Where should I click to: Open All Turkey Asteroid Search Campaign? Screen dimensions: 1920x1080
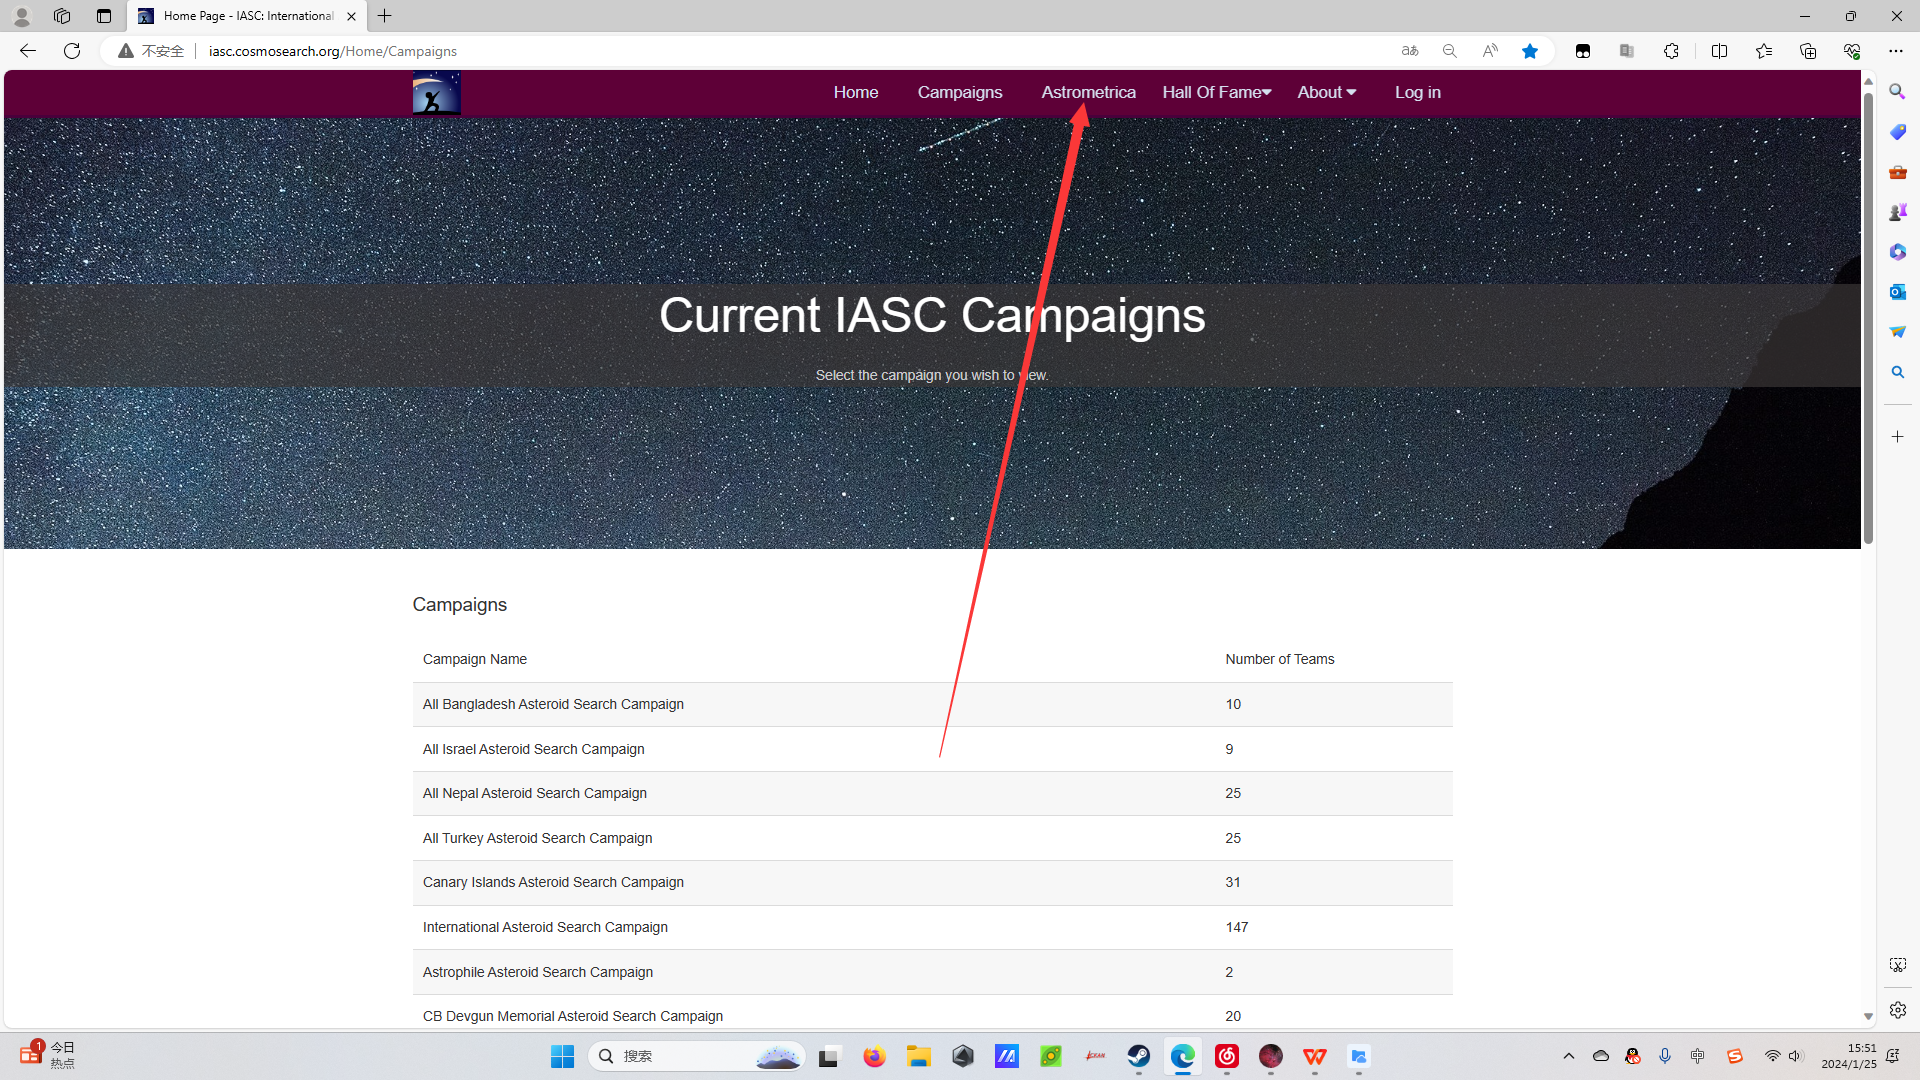(x=537, y=838)
